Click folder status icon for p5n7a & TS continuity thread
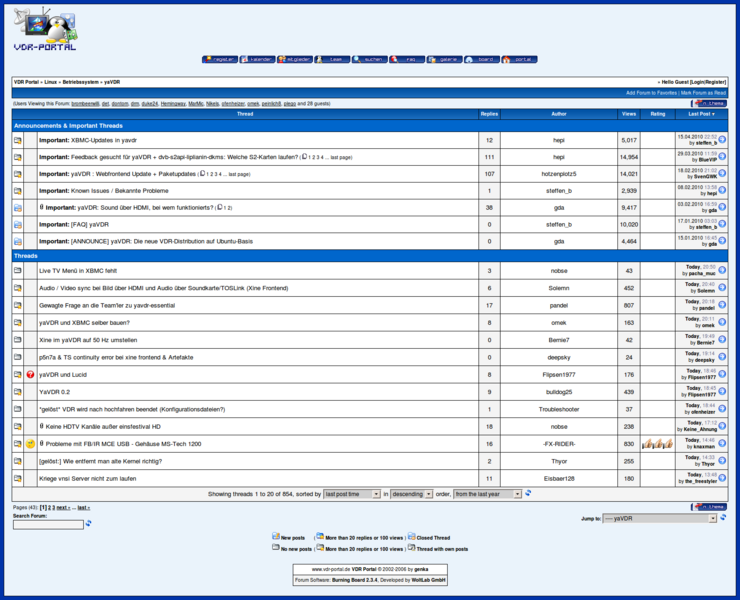The width and height of the screenshot is (740, 600). pyautogui.click(x=18, y=357)
